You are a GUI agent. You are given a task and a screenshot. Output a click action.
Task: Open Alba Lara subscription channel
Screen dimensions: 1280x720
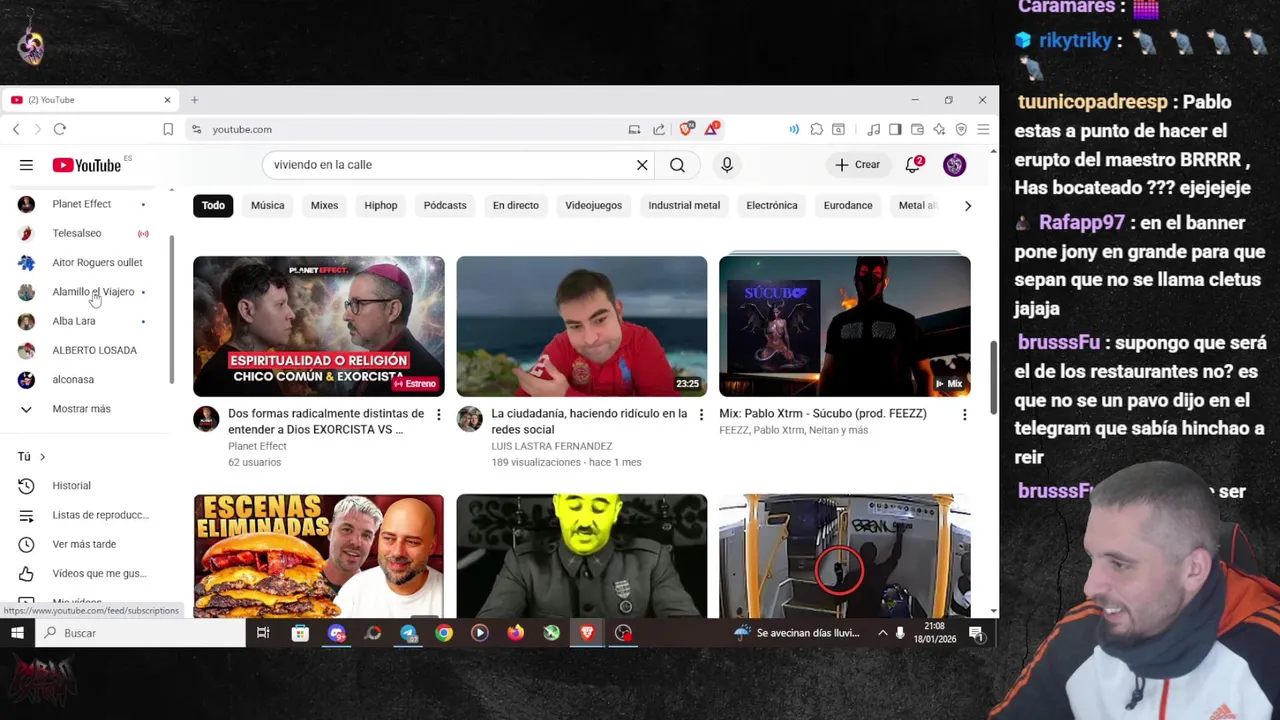pyautogui.click(x=82, y=321)
